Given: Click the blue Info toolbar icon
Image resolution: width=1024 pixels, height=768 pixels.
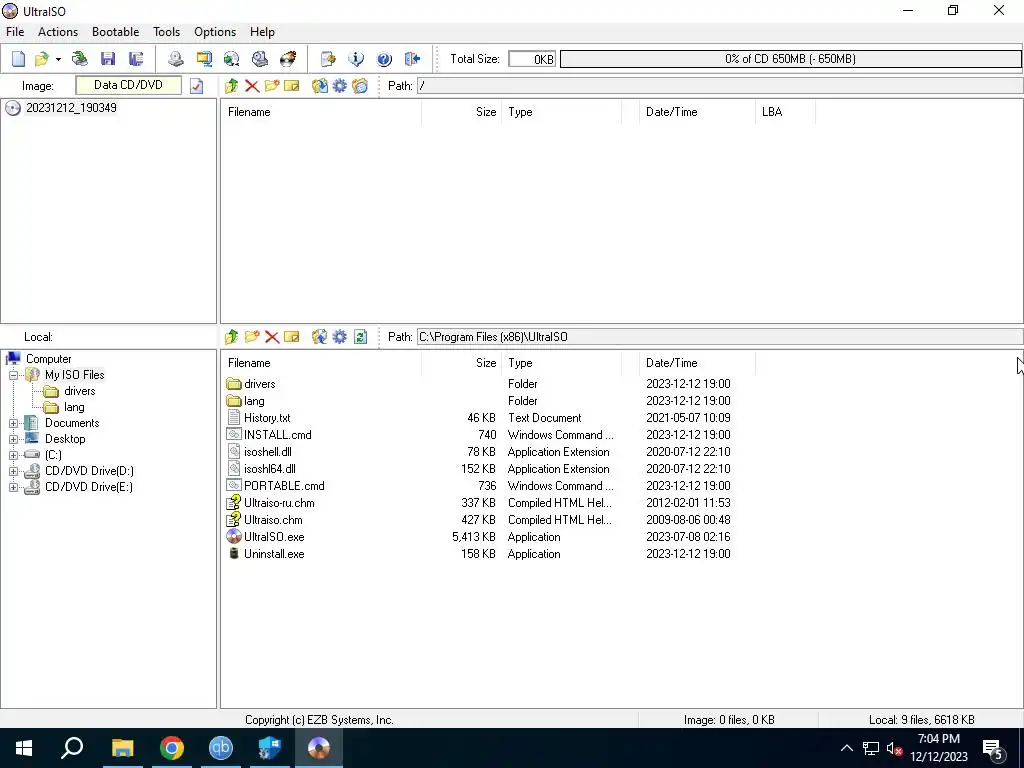Looking at the screenshot, I should tap(356, 59).
